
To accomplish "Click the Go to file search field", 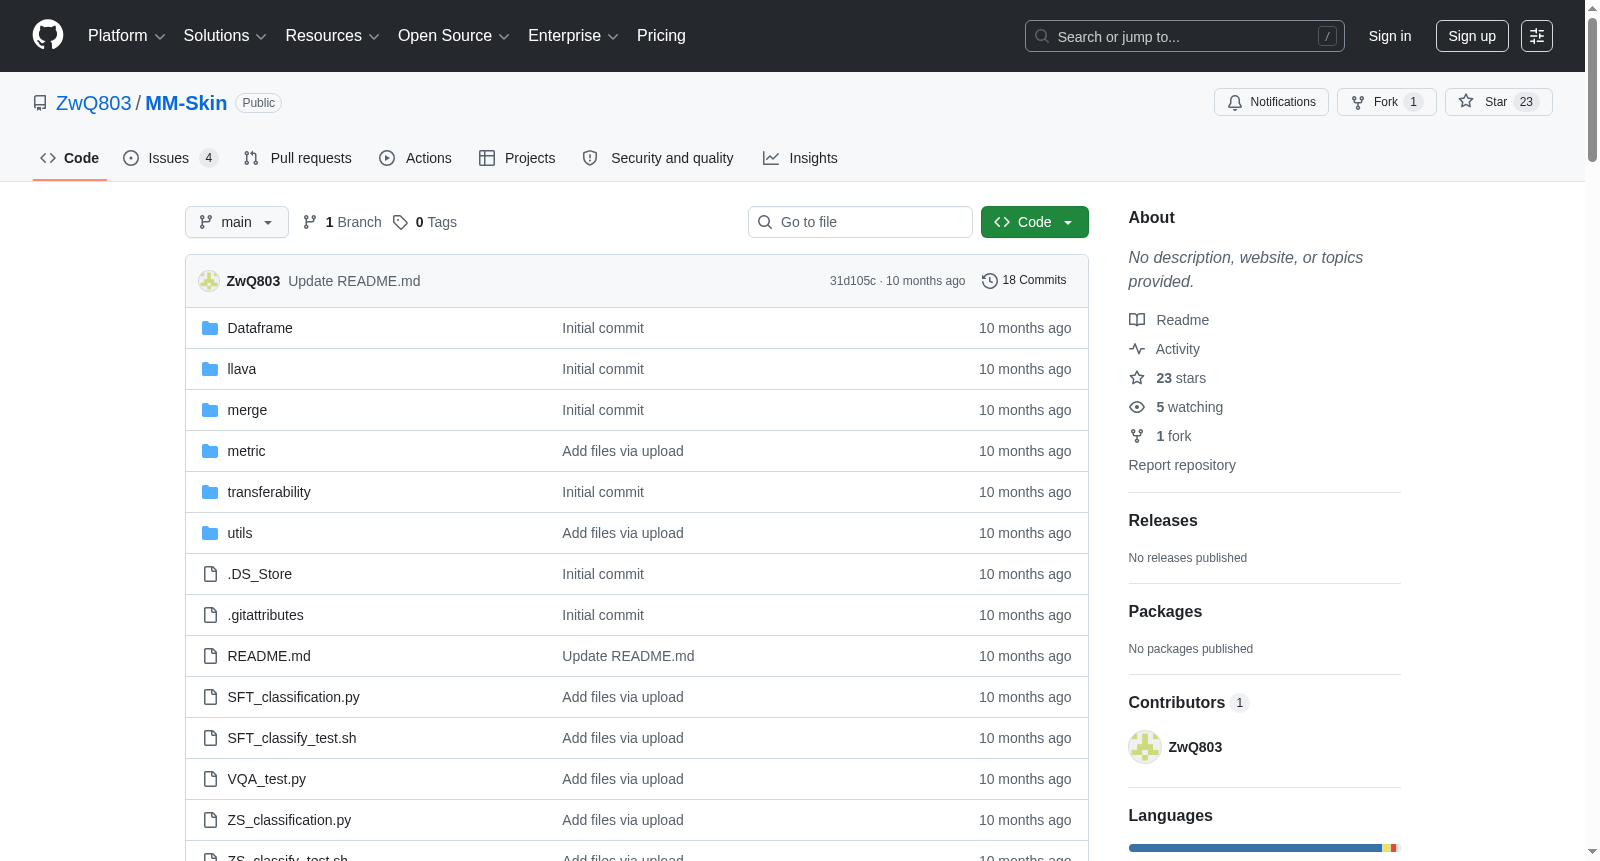I will [x=860, y=222].
